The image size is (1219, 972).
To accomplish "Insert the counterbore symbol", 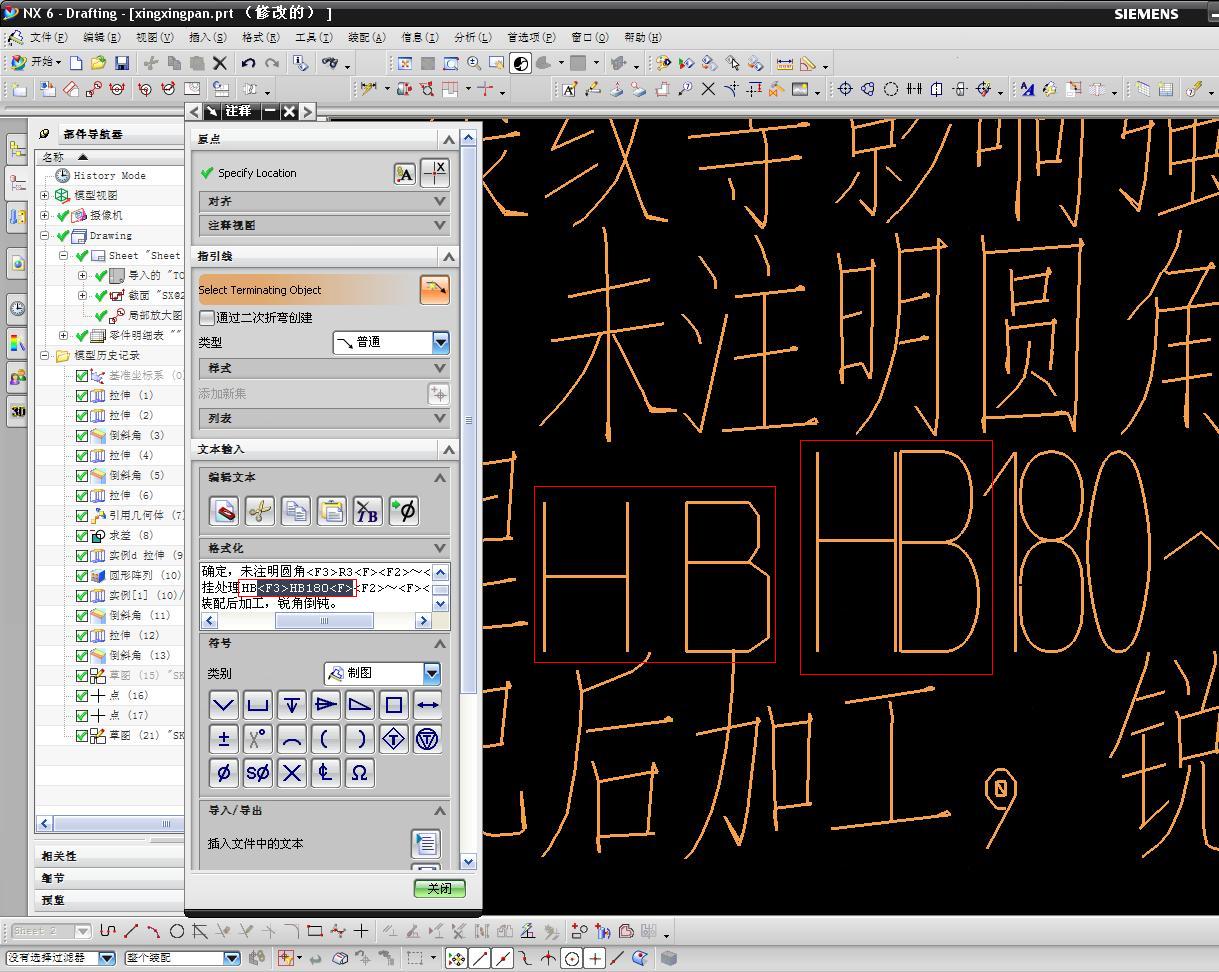I will 258,705.
